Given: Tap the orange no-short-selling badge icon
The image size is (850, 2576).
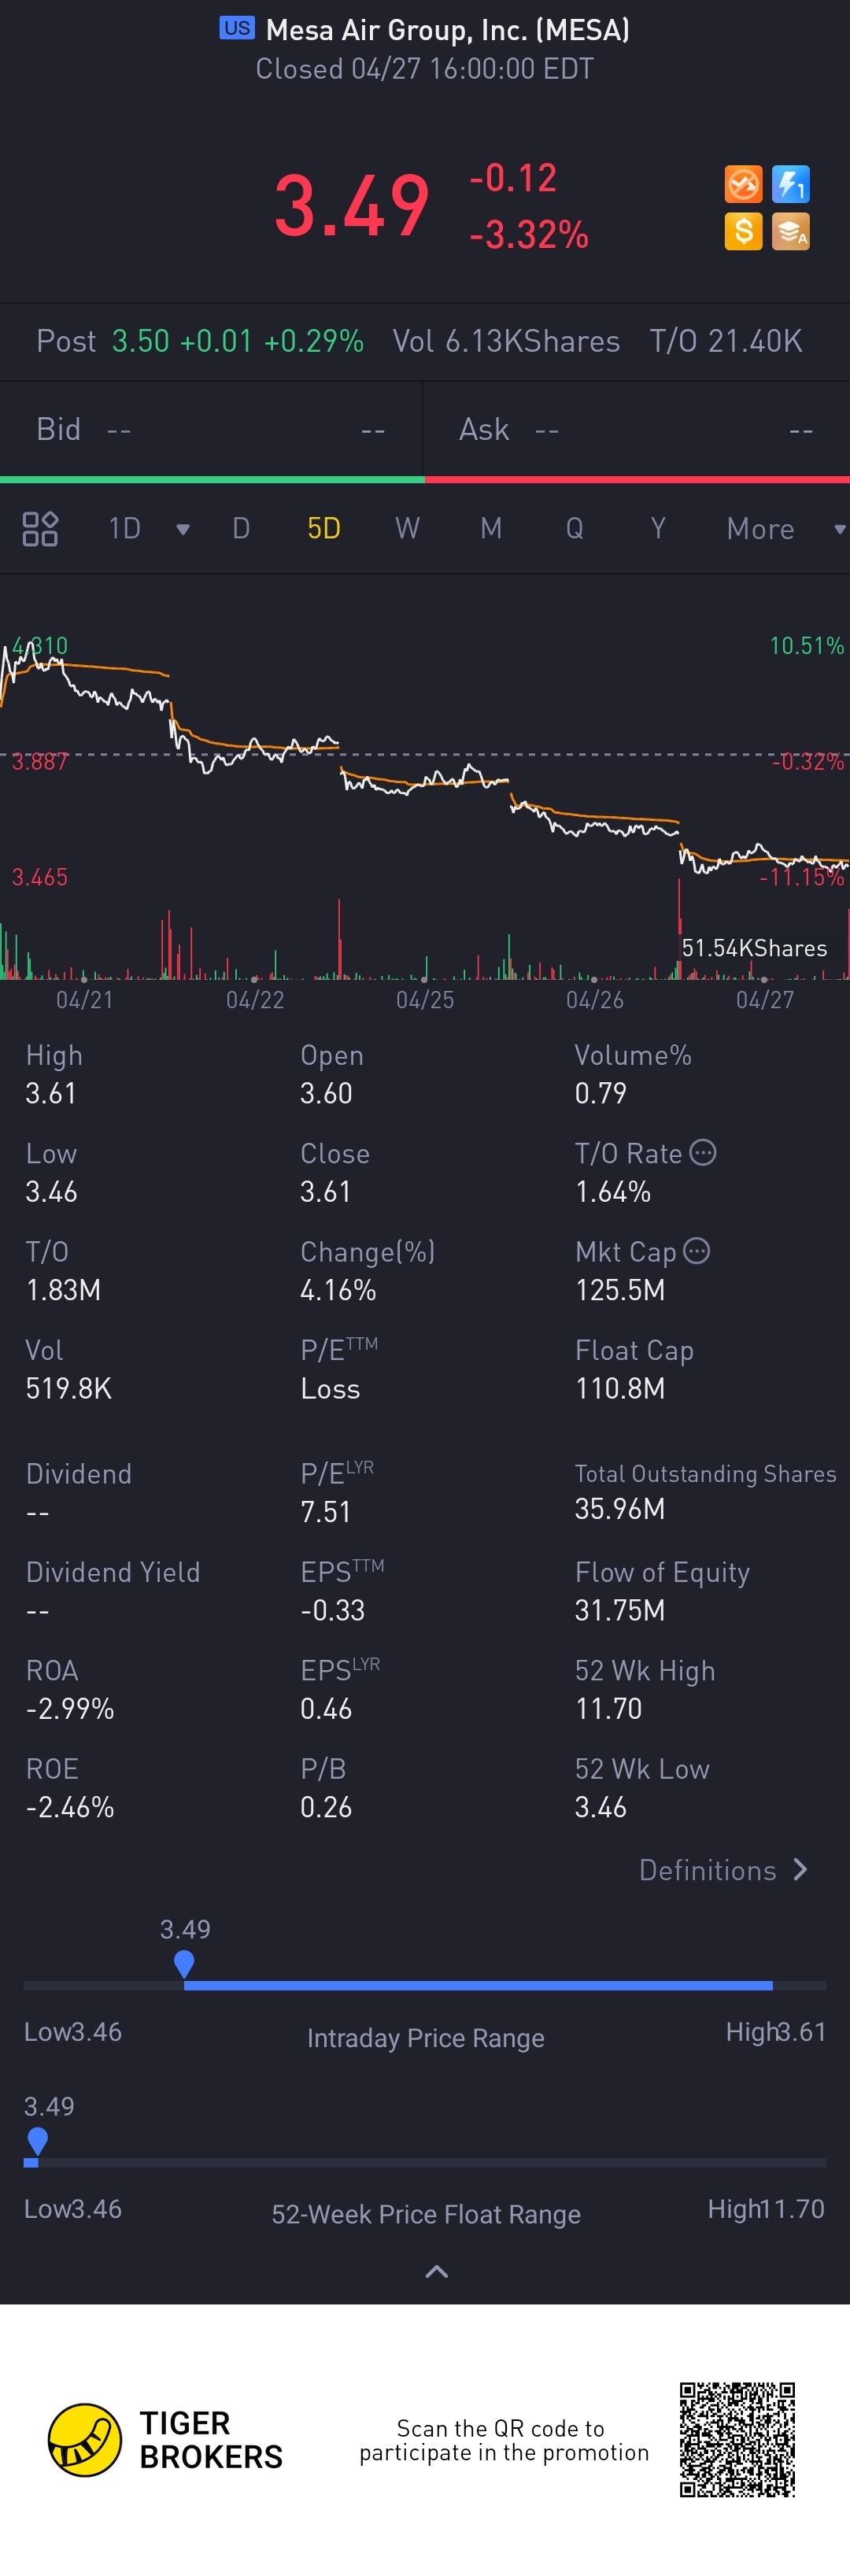Looking at the screenshot, I should coord(743,185).
